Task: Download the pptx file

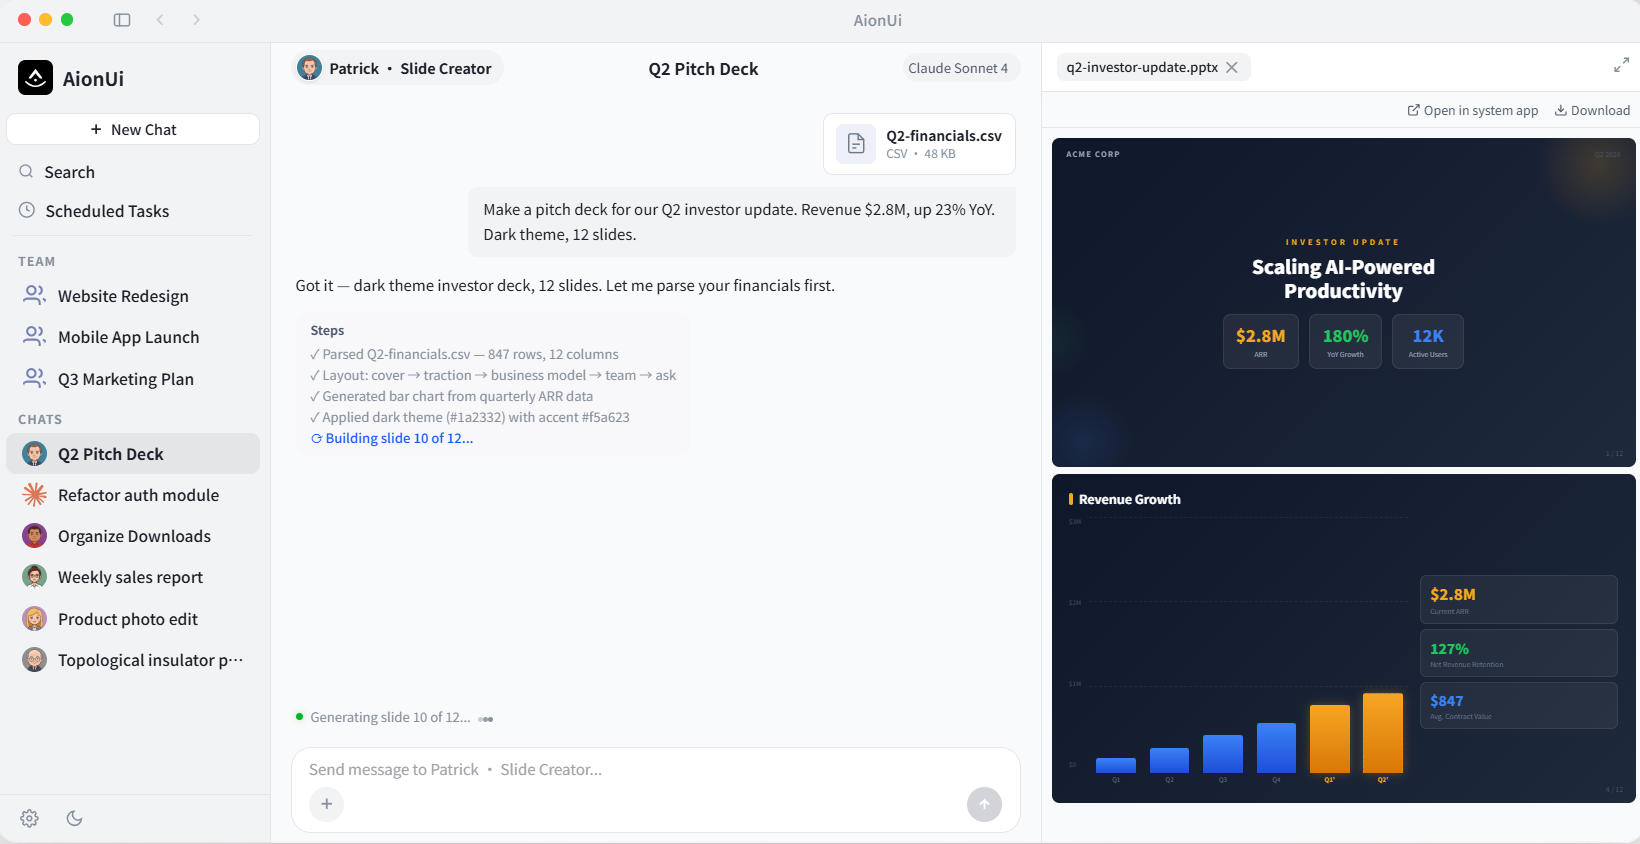Action: click(x=1592, y=110)
